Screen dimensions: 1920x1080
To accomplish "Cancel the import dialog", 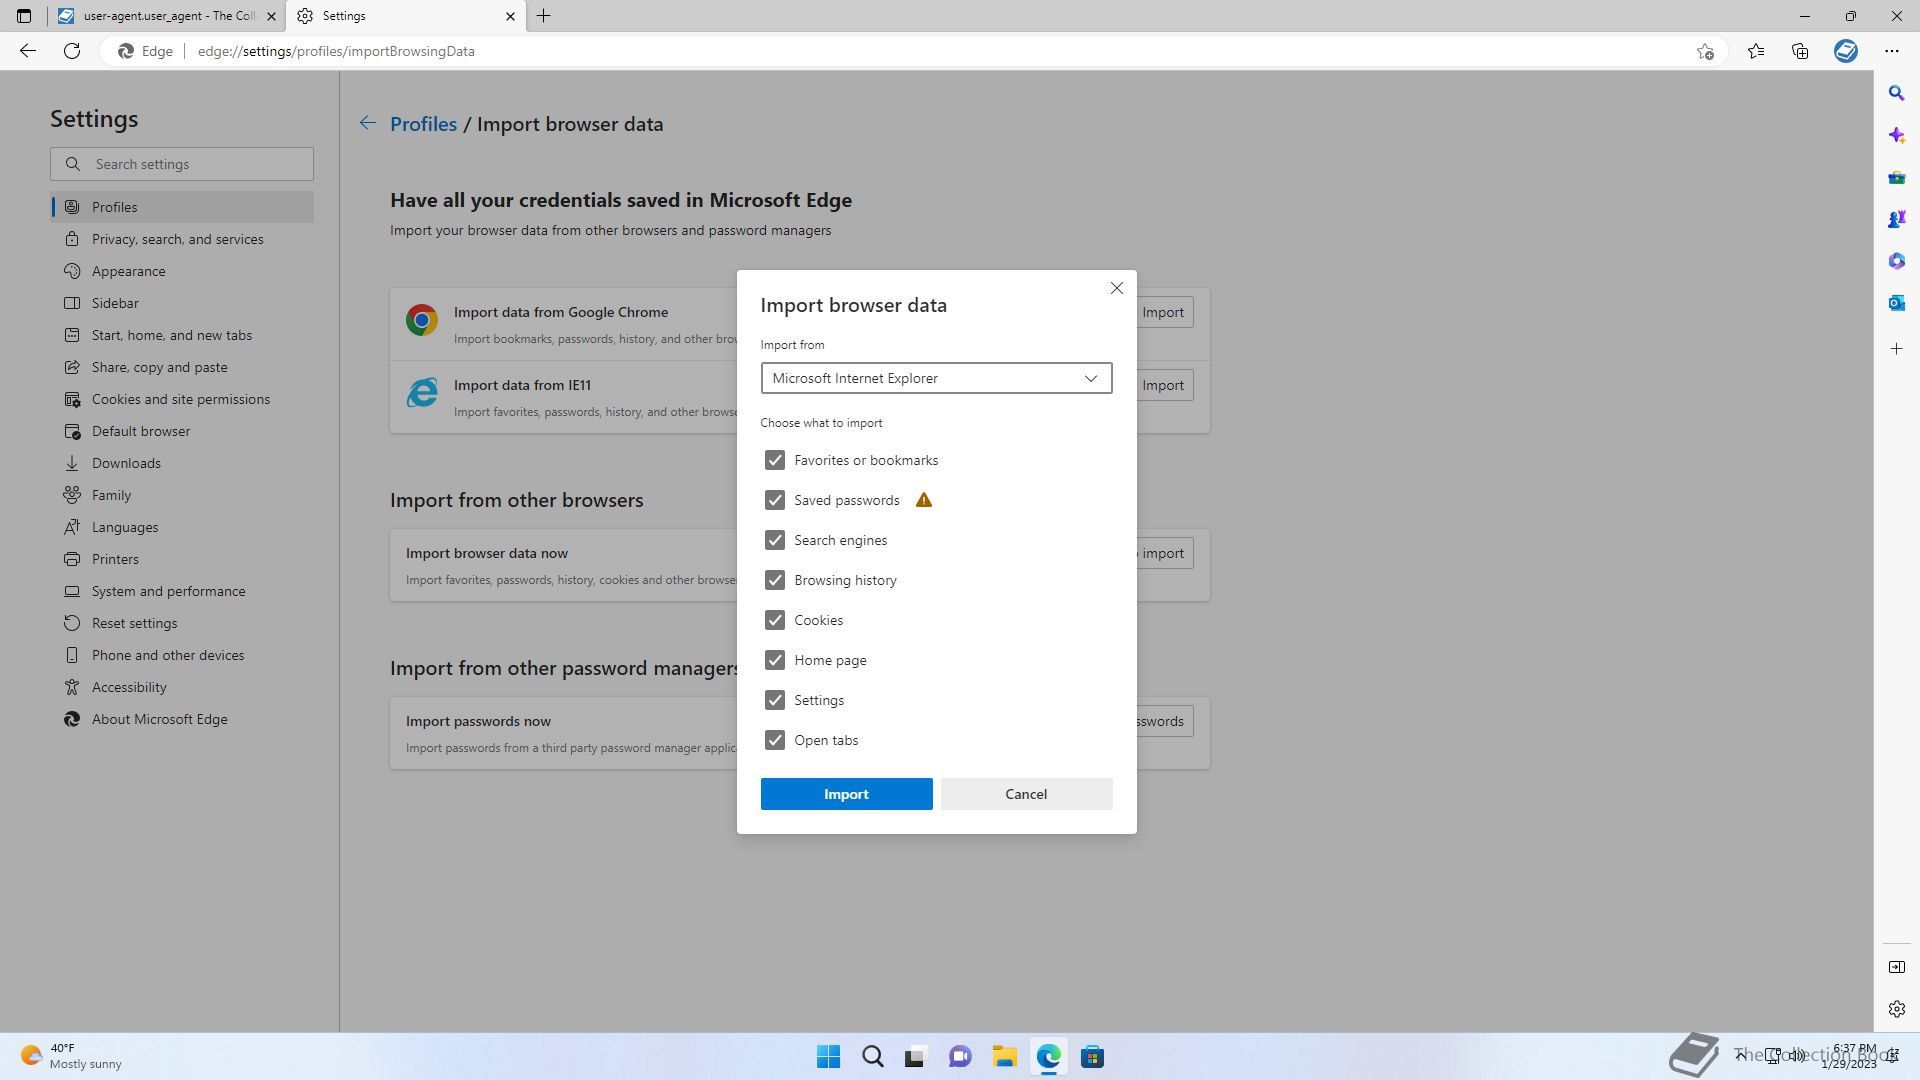I will click(x=1026, y=794).
